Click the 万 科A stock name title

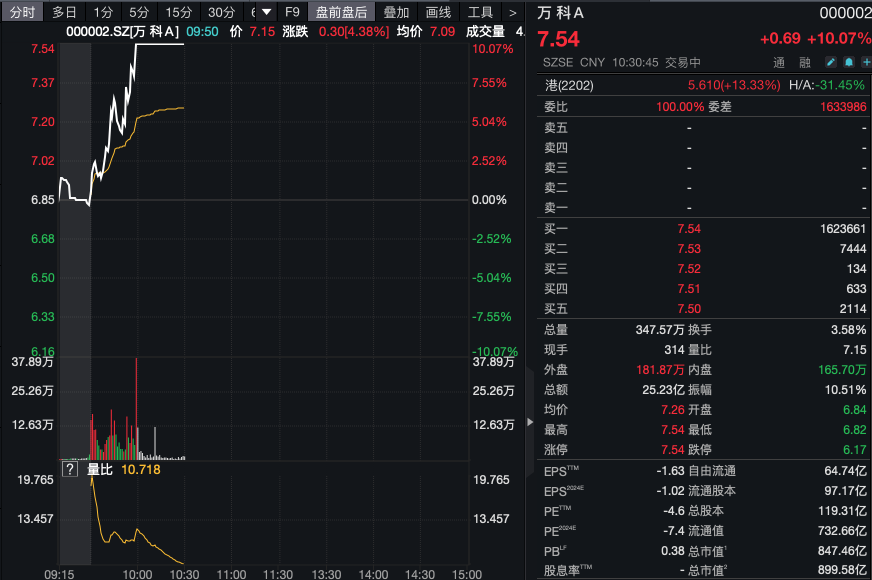point(561,13)
